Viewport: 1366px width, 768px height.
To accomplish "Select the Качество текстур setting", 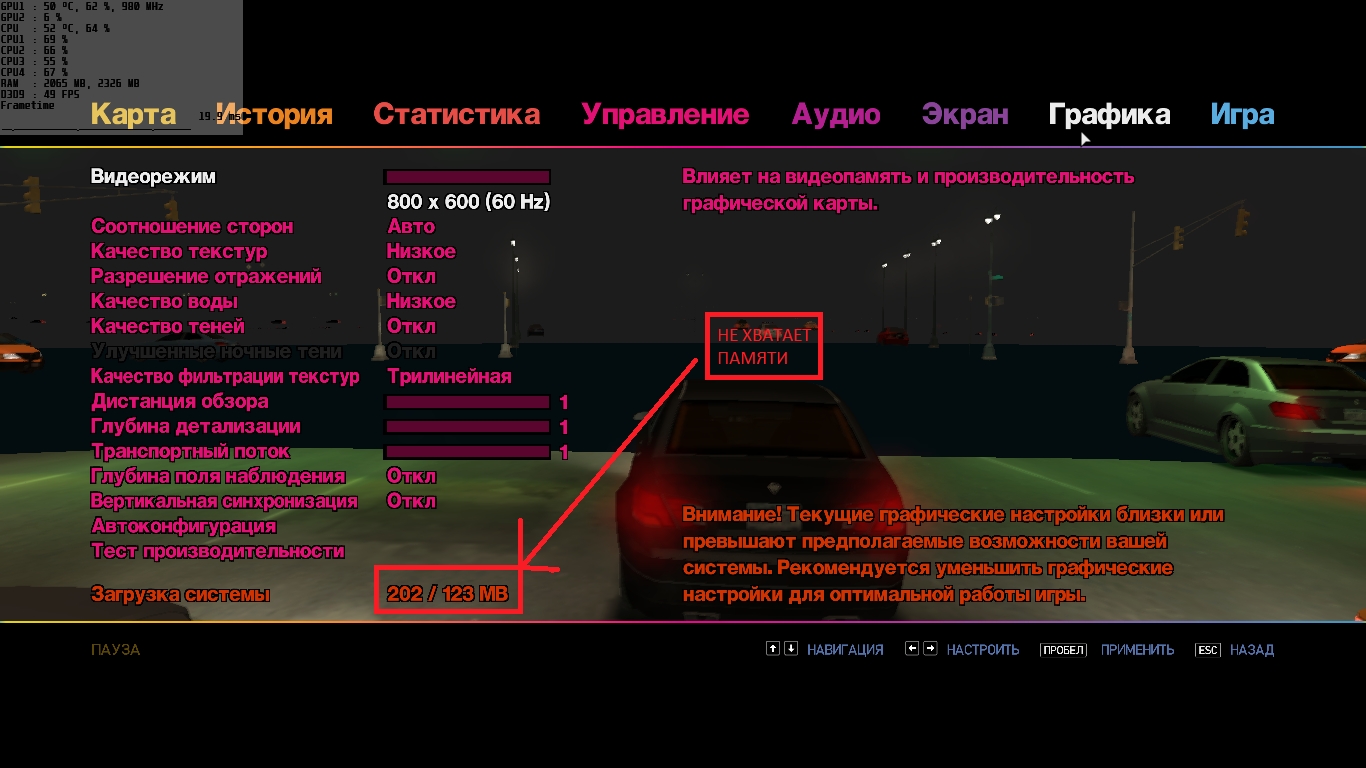I will click(x=179, y=252).
